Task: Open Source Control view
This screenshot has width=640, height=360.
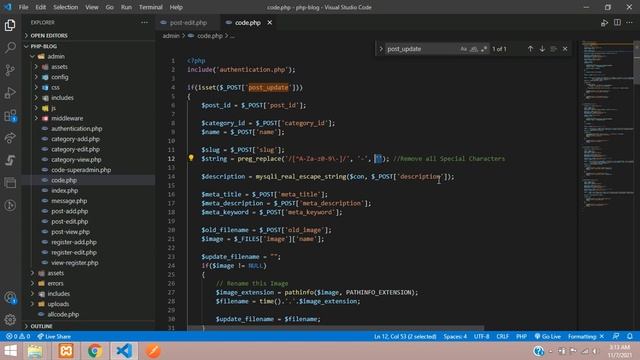Action: pos(10,70)
